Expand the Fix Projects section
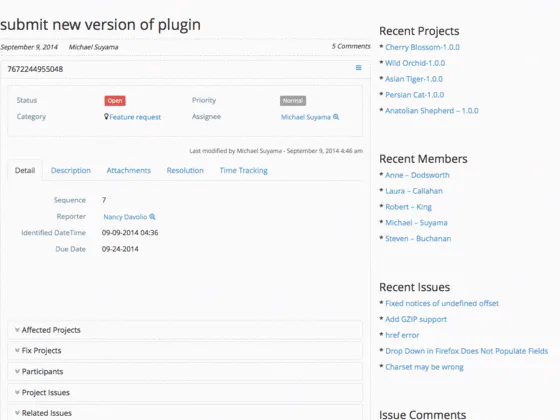The height and width of the screenshot is (420, 560). click(185, 351)
